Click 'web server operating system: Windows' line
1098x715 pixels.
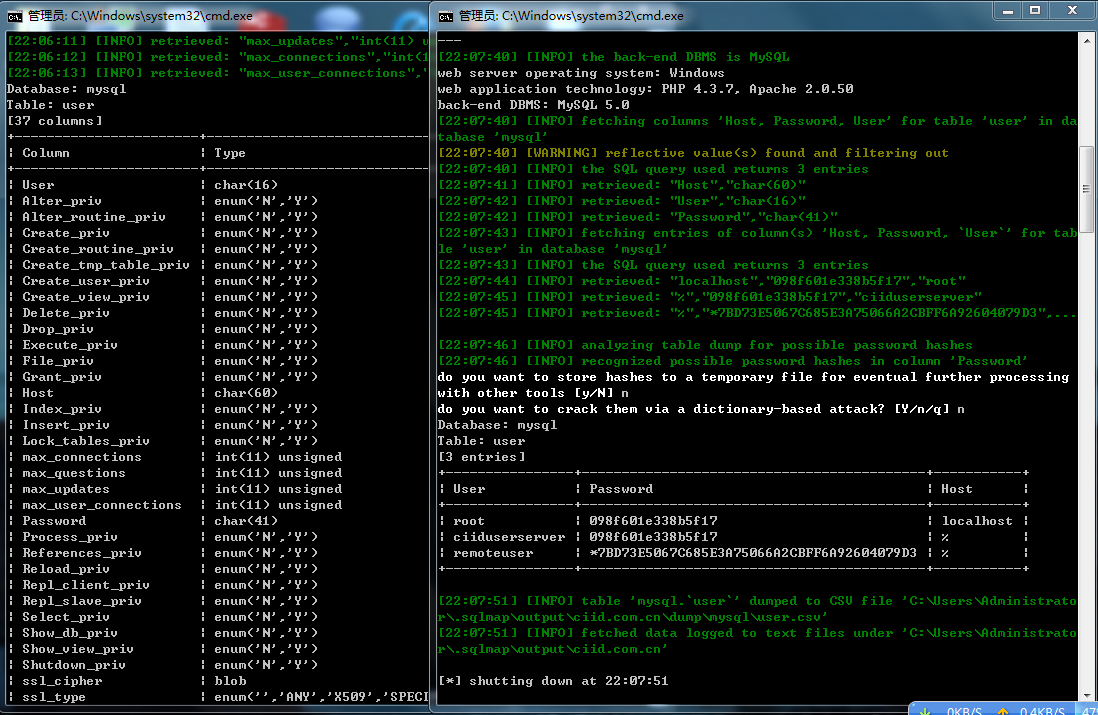point(581,73)
